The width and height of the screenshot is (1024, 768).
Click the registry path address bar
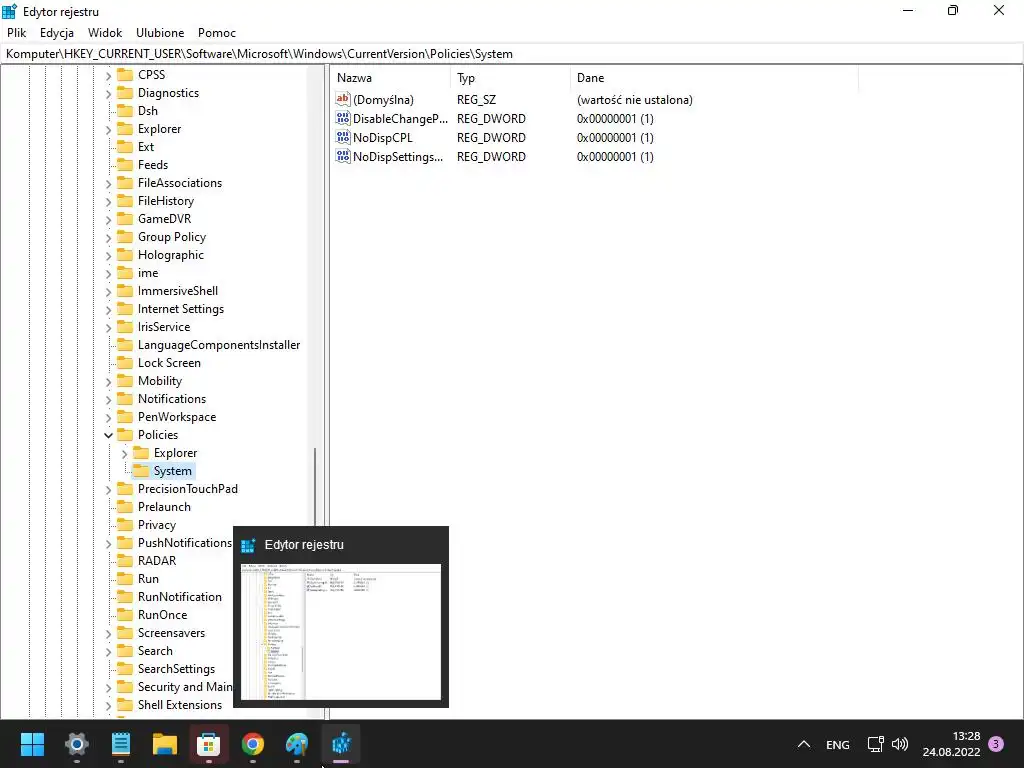pyautogui.click(x=511, y=54)
